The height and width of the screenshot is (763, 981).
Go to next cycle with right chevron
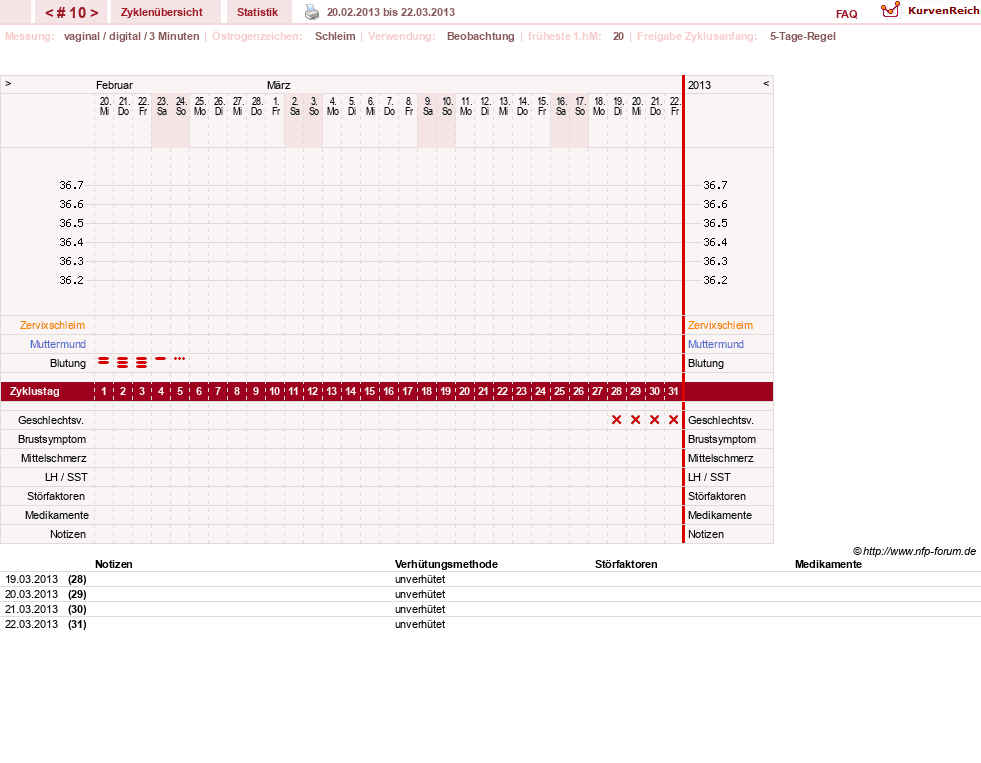[x=94, y=13]
